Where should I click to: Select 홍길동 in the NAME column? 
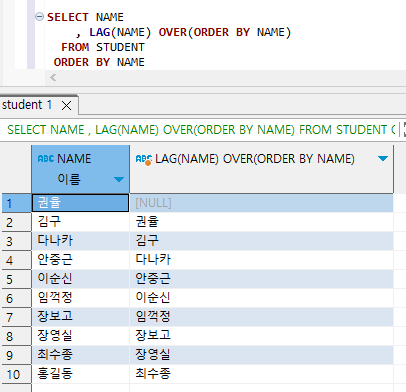point(80,374)
